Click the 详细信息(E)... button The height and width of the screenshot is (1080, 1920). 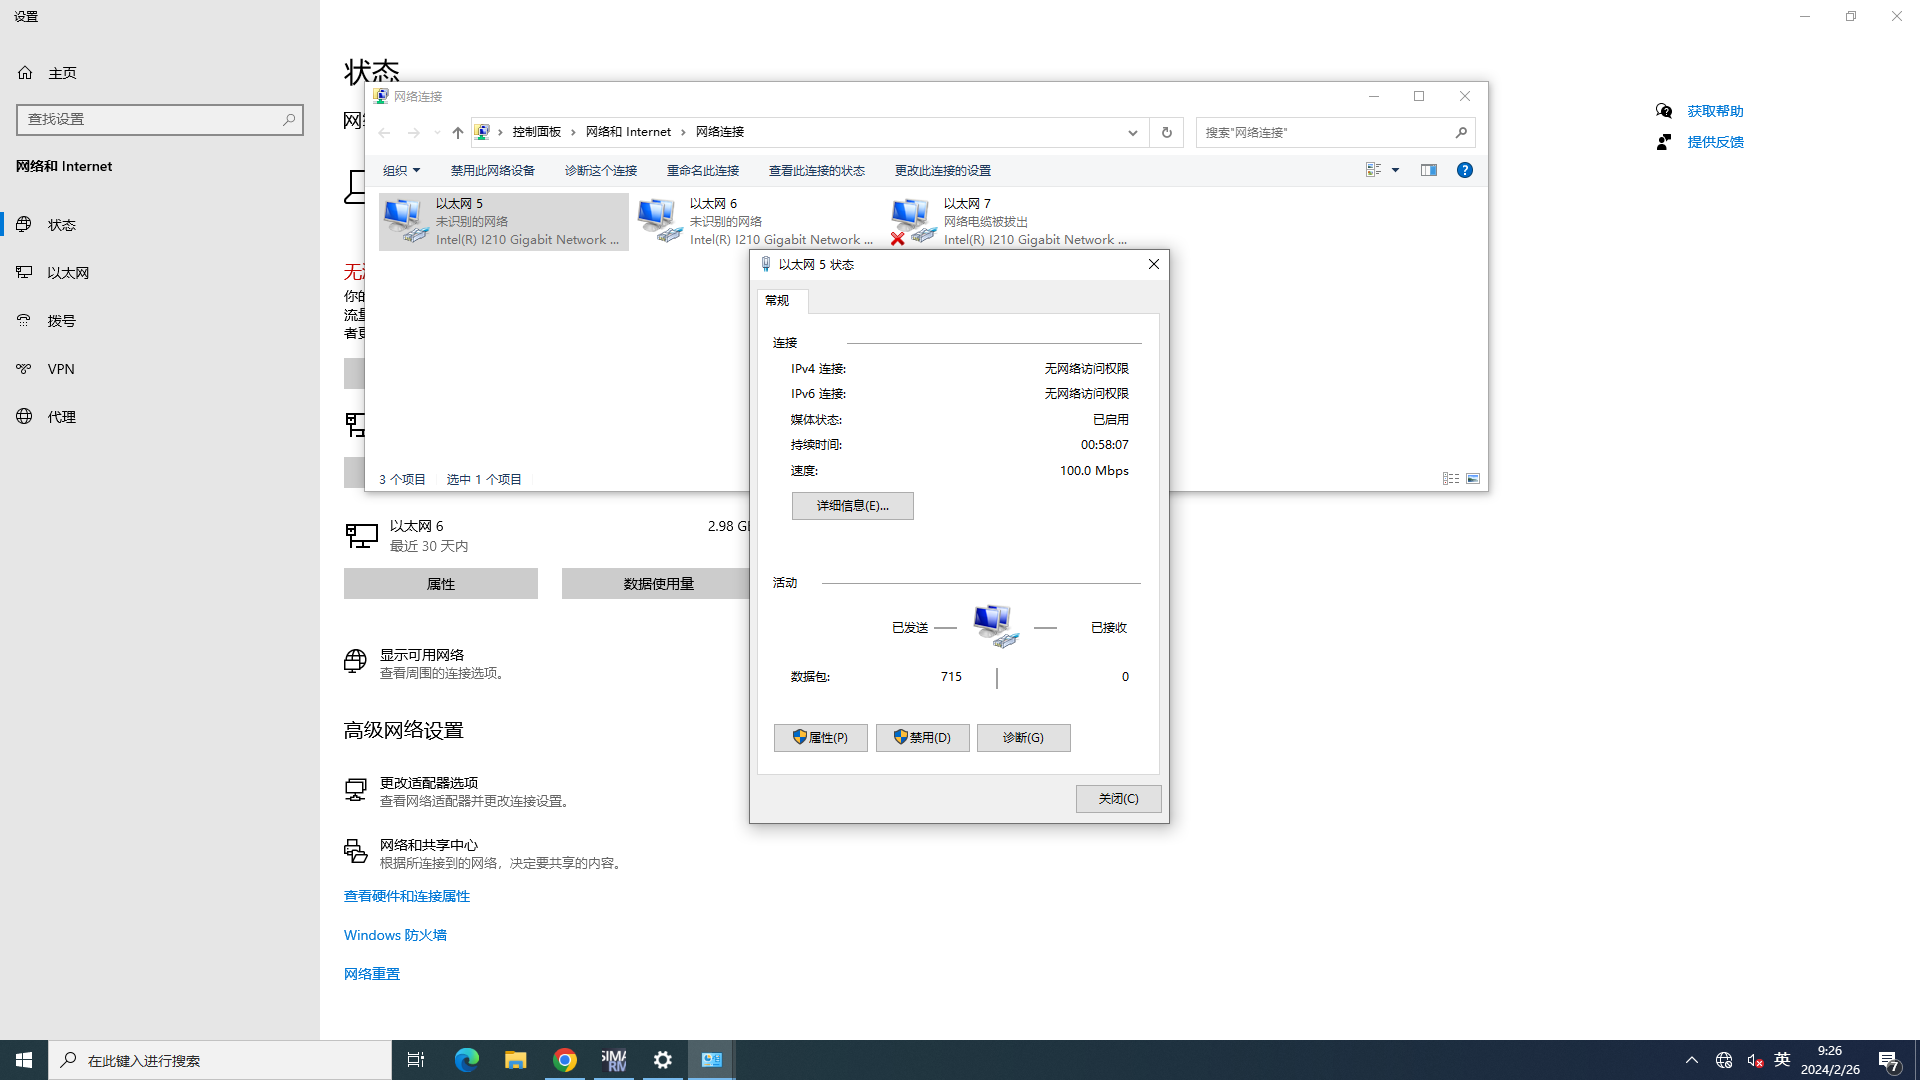tap(852, 506)
